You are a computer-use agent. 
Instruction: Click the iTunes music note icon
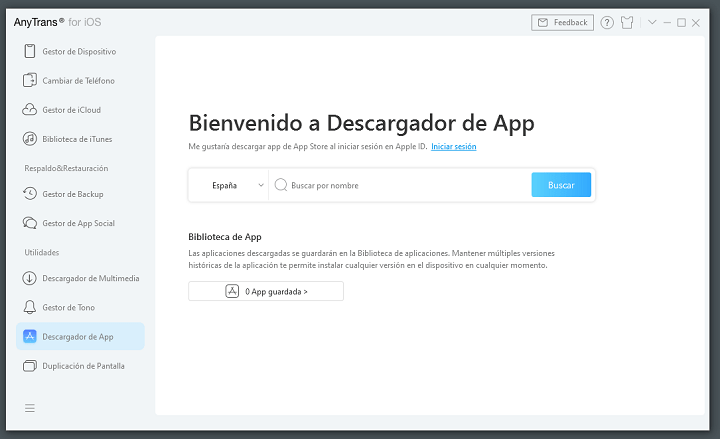pos(30,139)
